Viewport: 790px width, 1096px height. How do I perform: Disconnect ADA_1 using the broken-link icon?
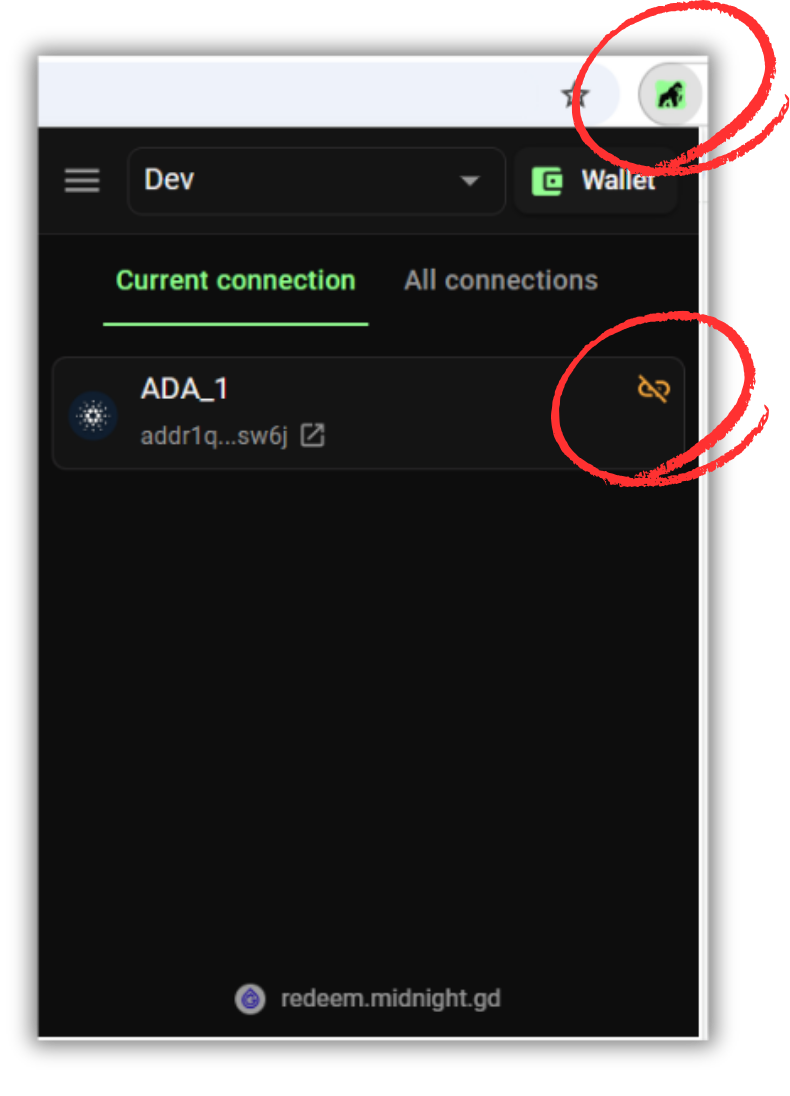(x=654, y=389)
